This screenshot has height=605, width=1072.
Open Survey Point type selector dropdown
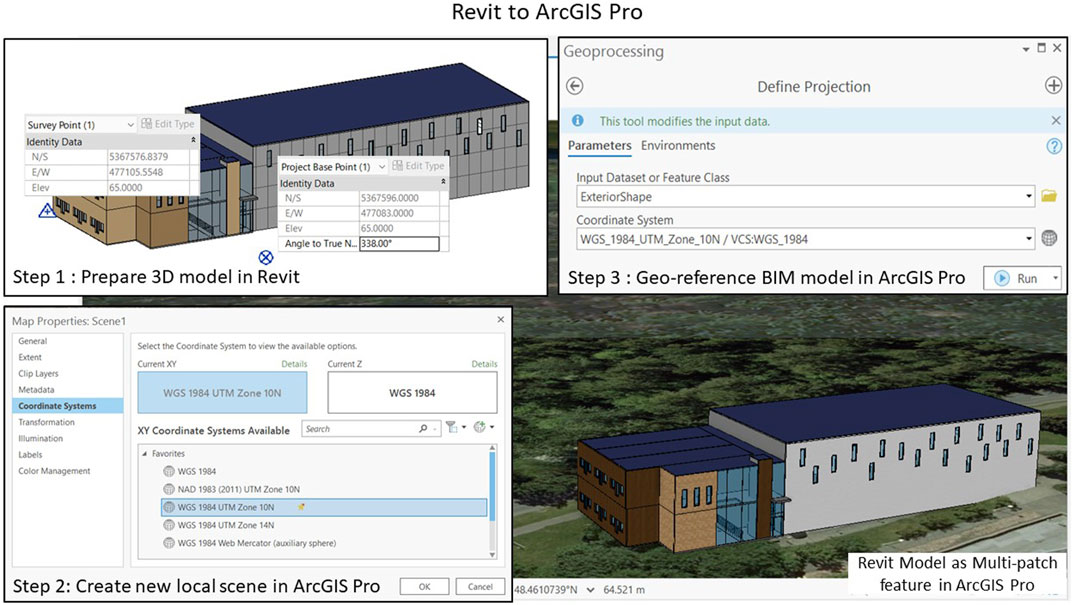(131, 124)
